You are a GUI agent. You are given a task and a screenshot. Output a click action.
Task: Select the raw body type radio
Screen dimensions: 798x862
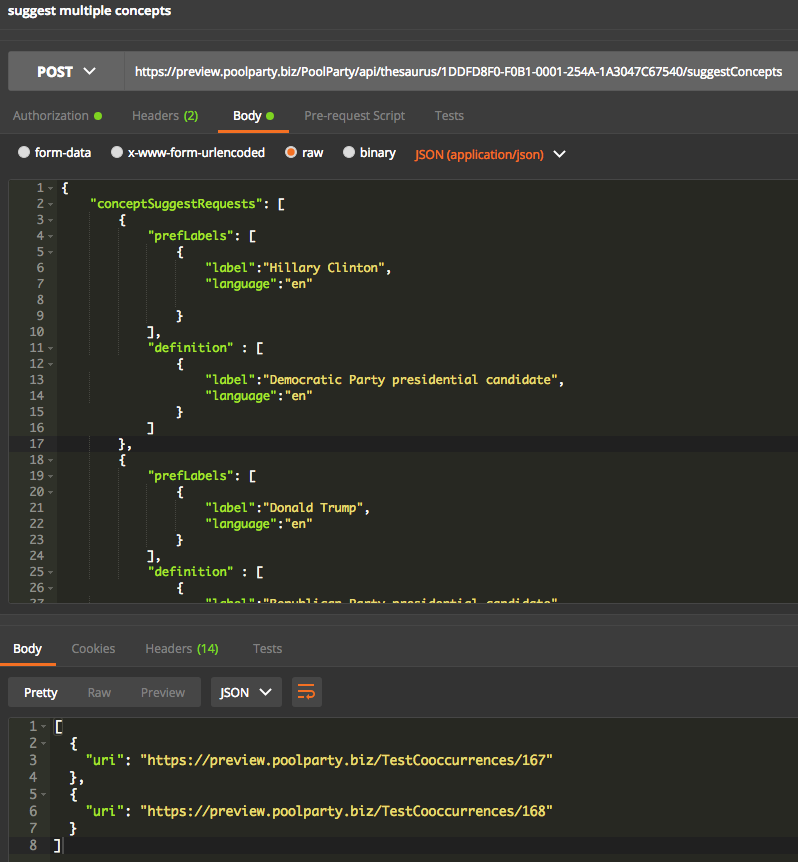click(x=291, y=153)
